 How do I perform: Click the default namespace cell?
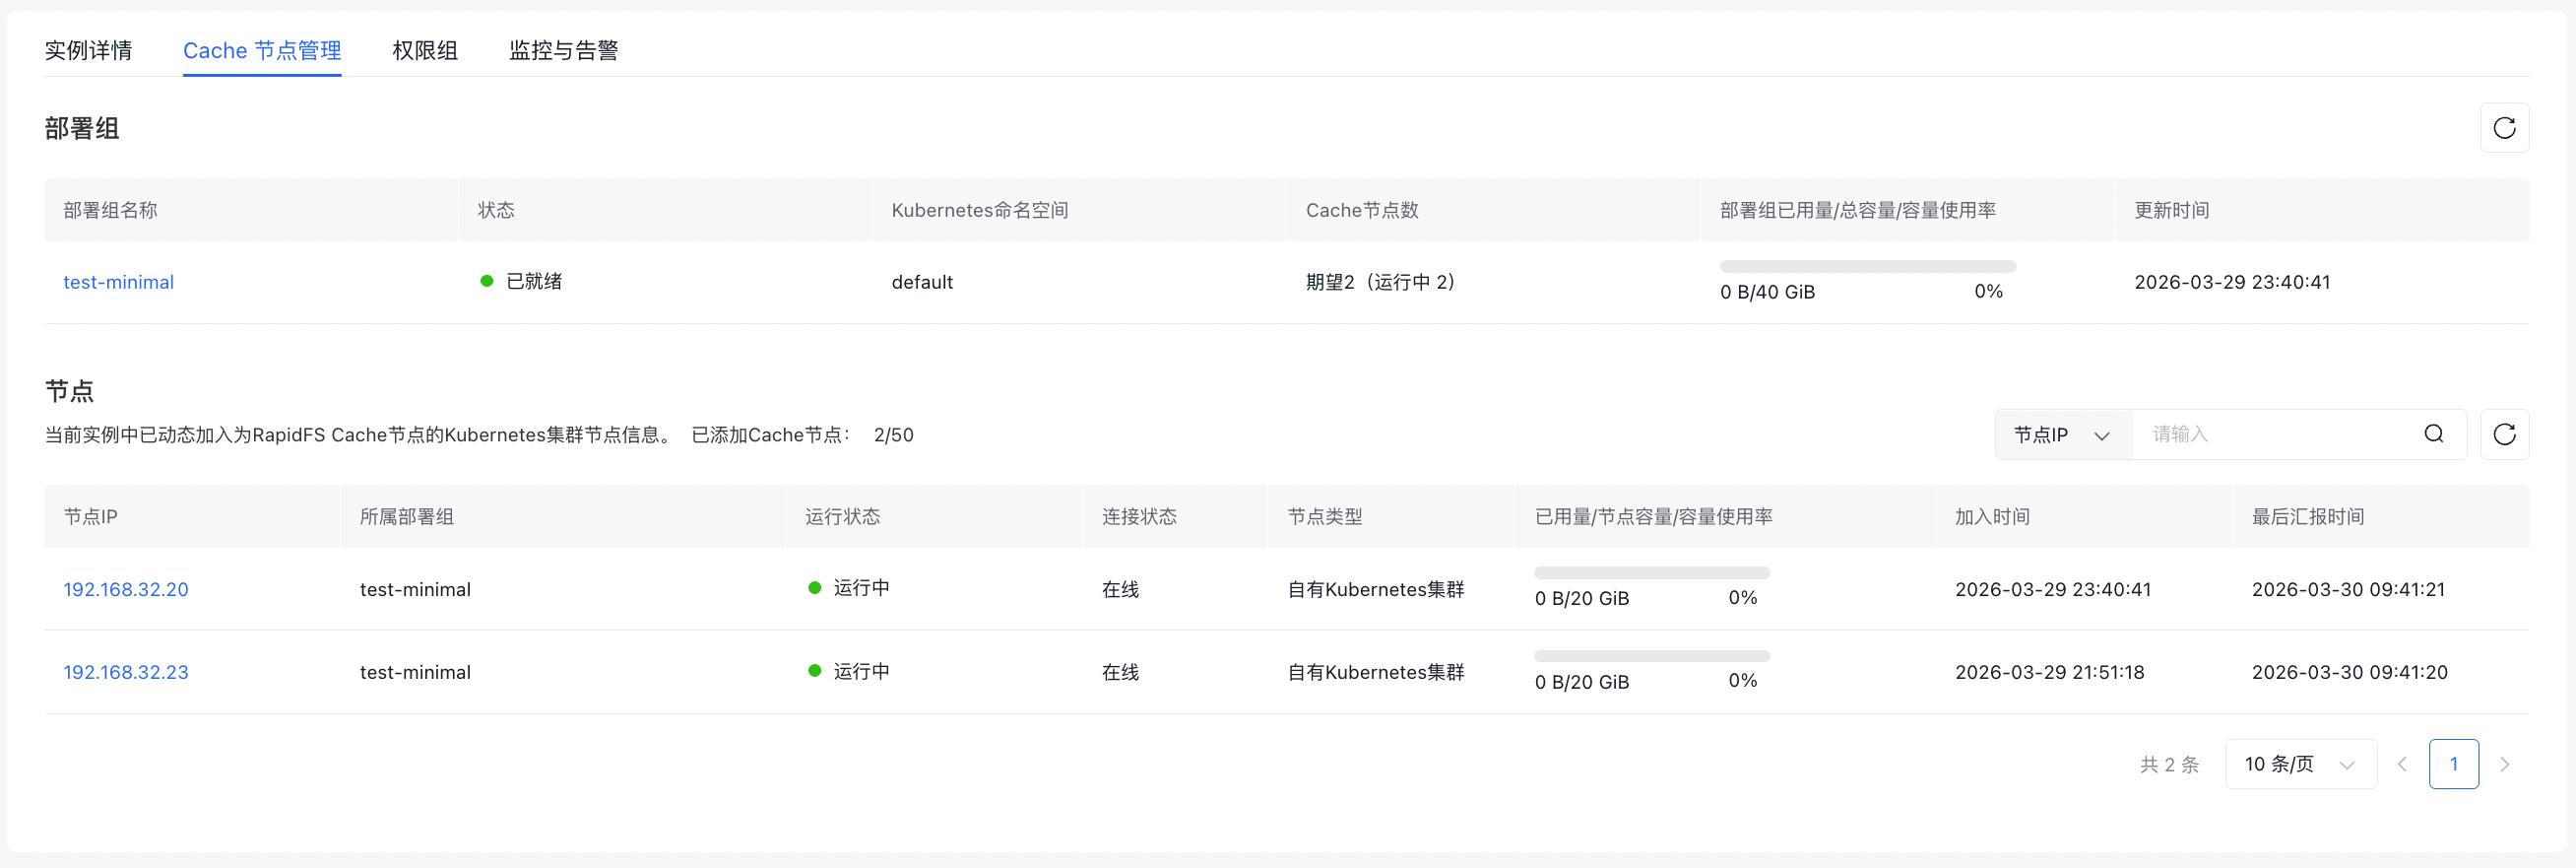pos(922,282)
